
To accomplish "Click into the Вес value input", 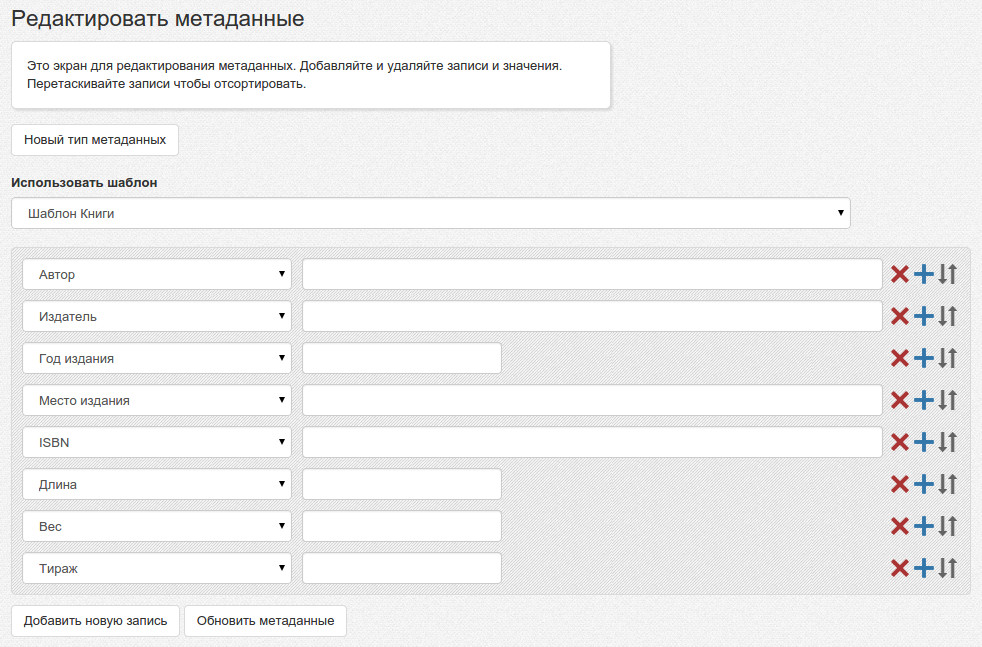I will pos(401,526).
